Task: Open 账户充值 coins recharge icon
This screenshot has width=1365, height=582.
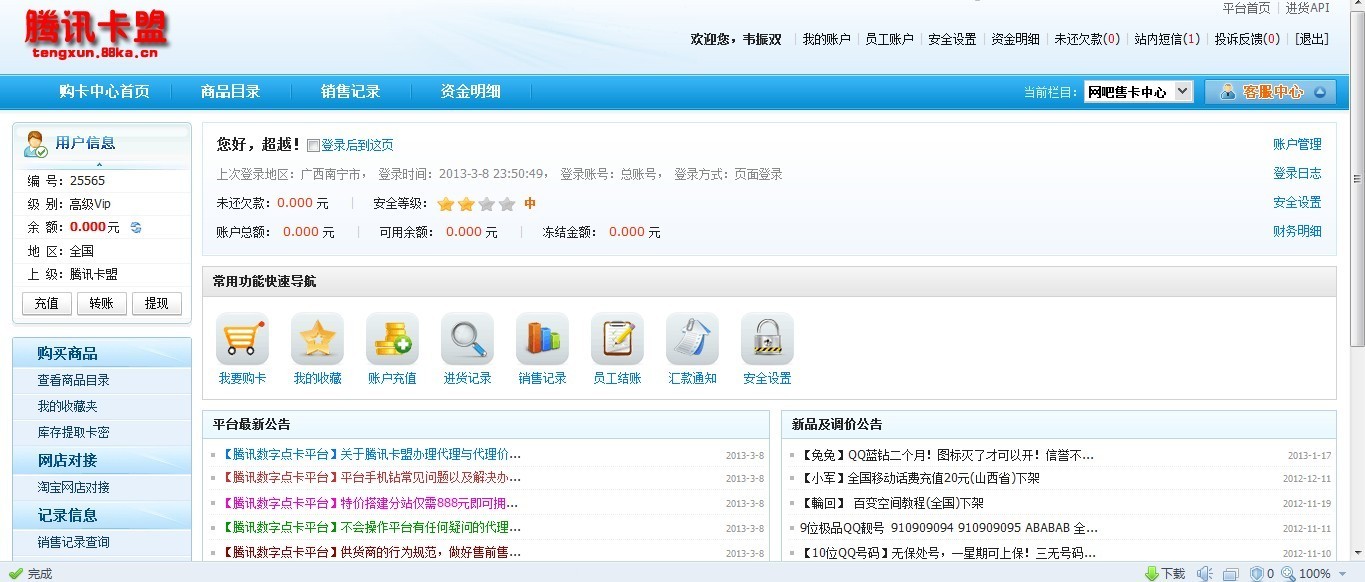Action: click(x=392, y=338)
